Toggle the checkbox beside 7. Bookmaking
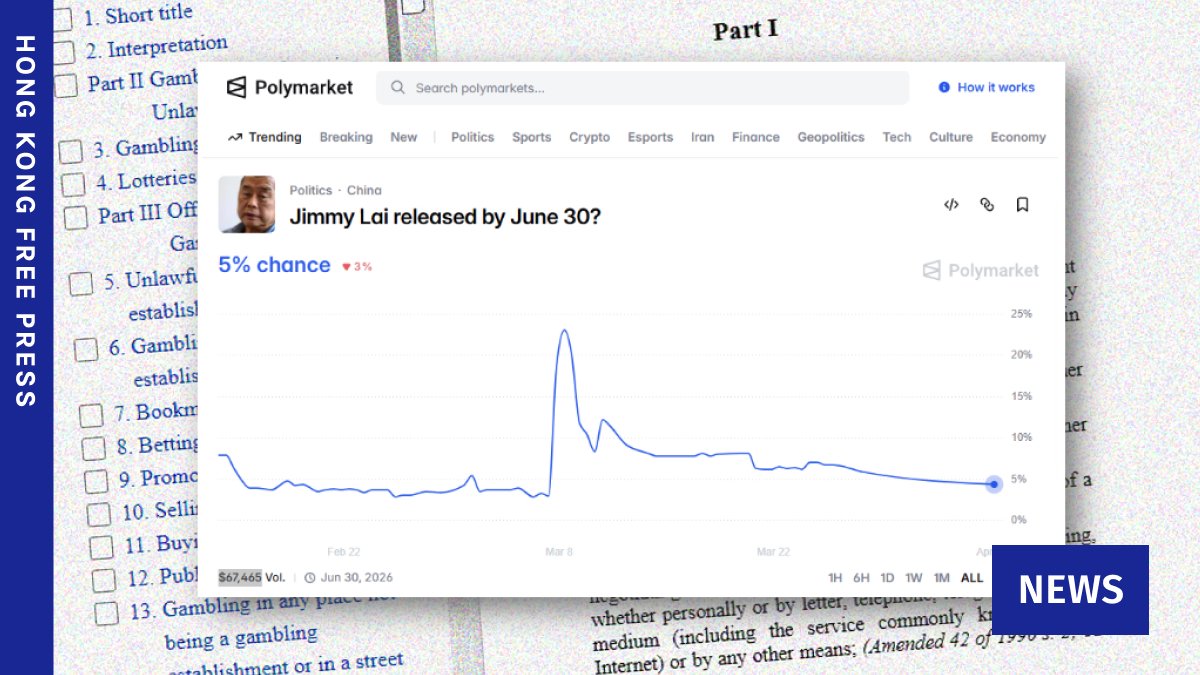 click(91, 414)
